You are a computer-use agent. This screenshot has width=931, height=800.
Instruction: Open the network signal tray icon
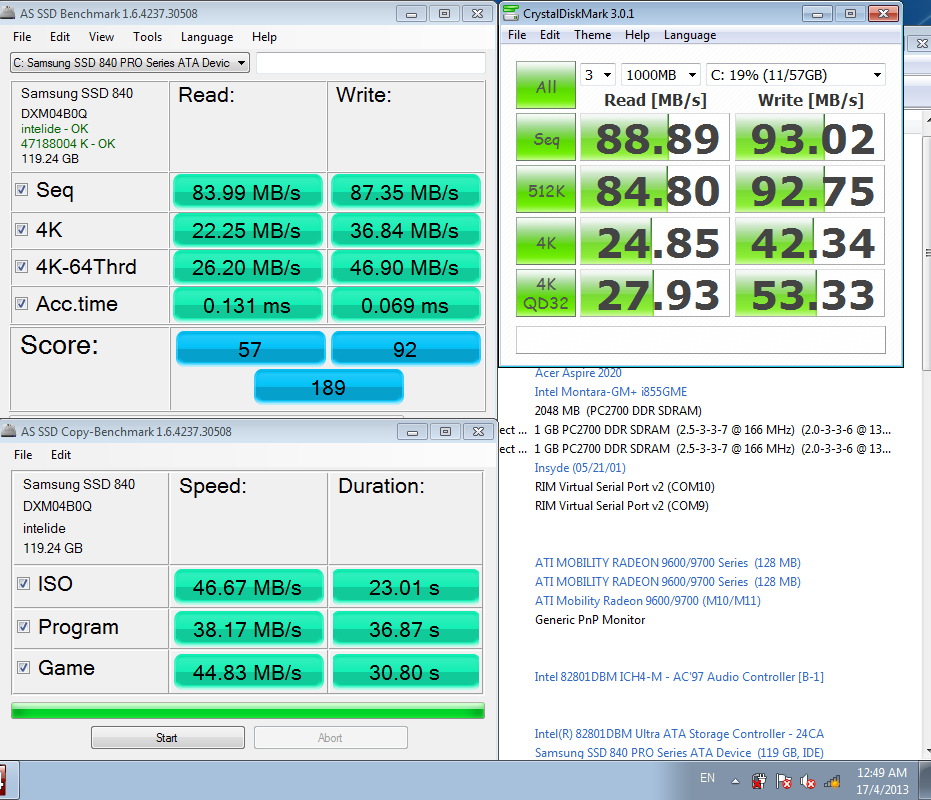832,781
